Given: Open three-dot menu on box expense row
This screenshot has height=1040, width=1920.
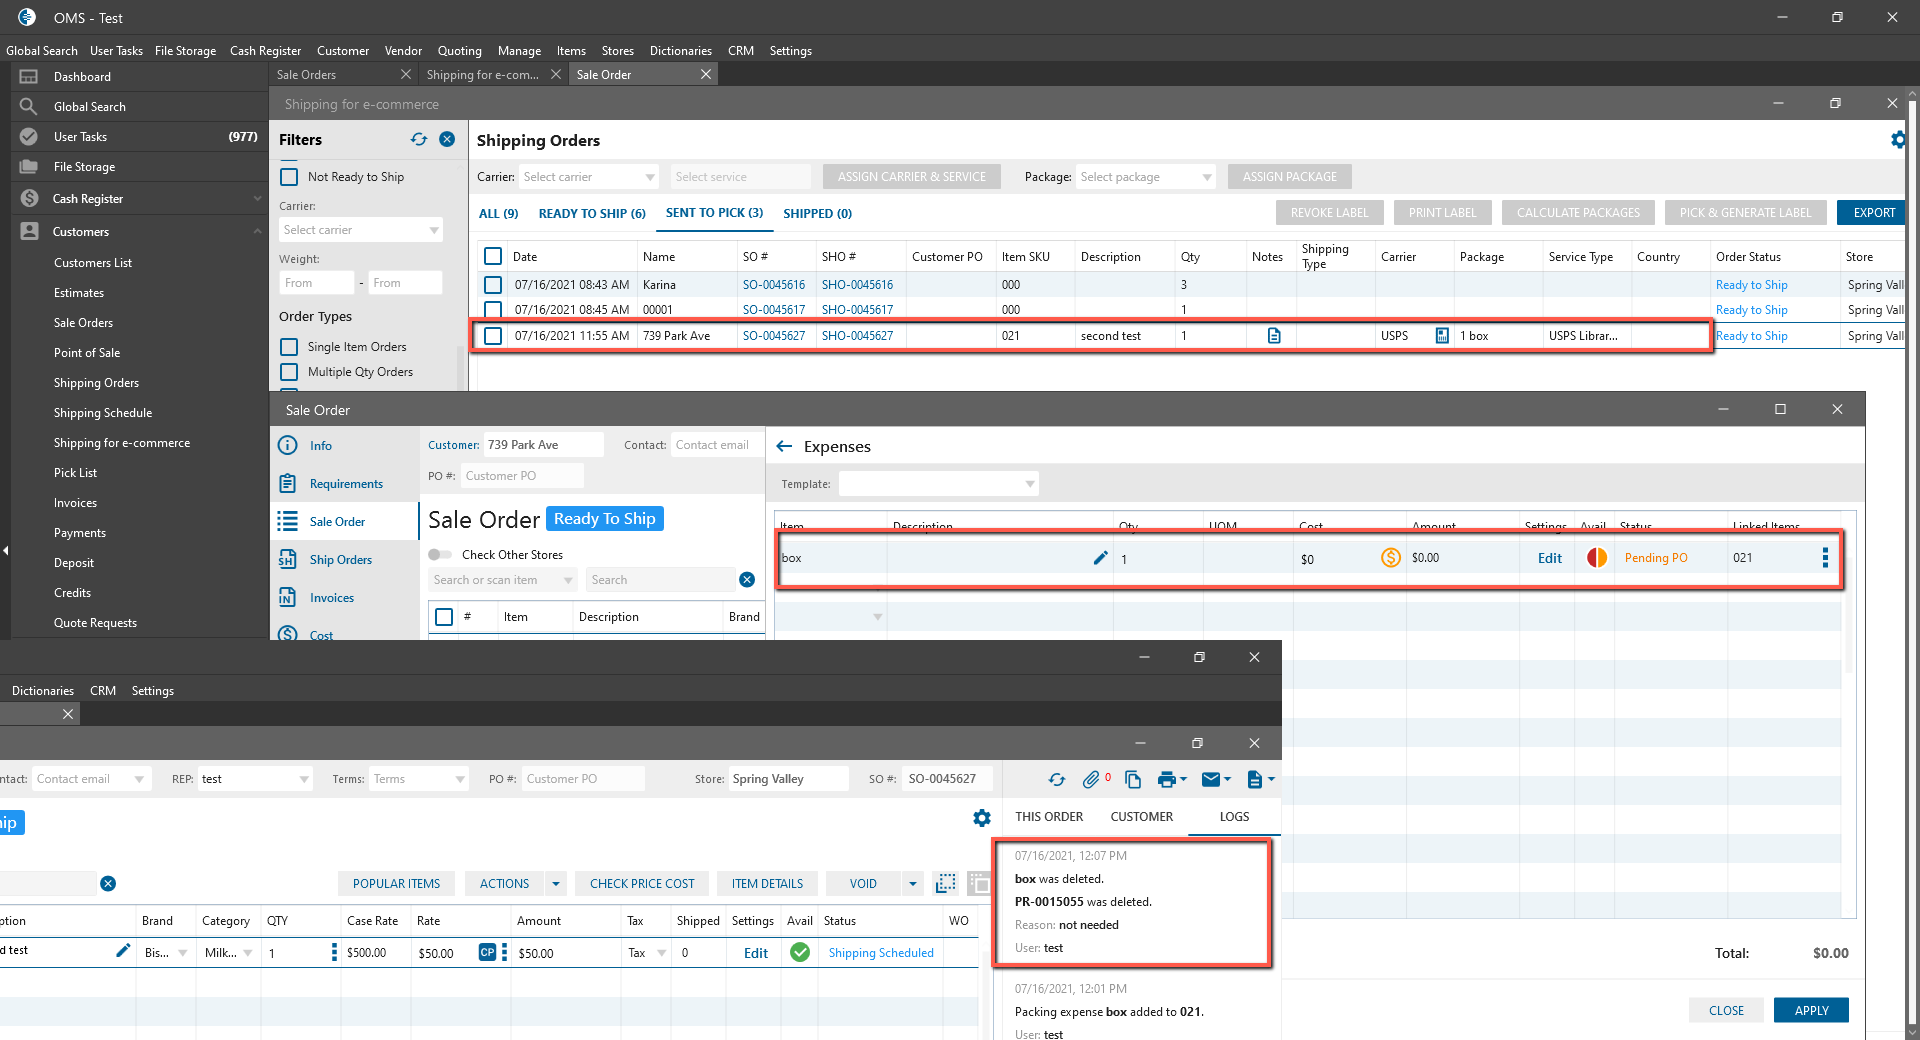Looking at the screenshot, I should coord(1825,558).
